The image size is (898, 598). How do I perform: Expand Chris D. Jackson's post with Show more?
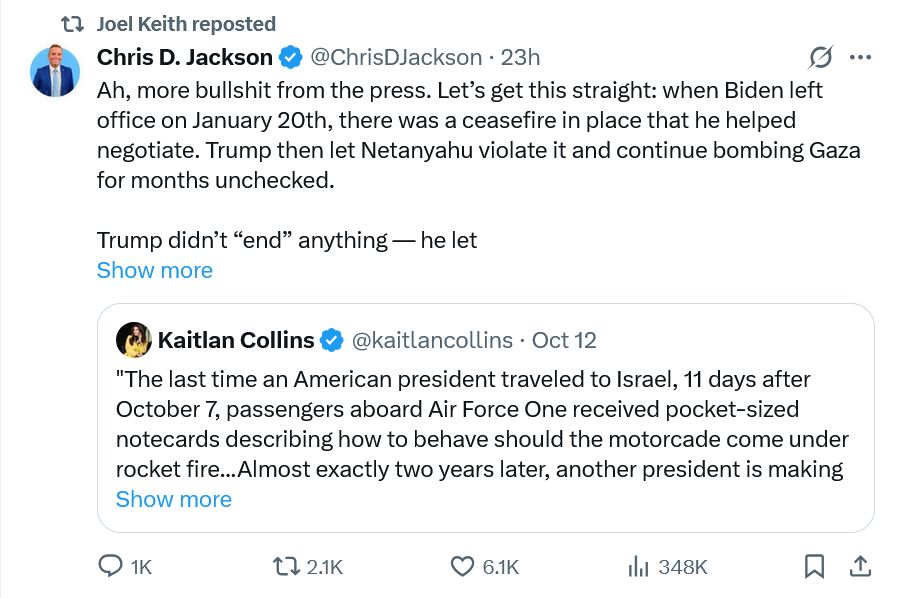[154, 270]
